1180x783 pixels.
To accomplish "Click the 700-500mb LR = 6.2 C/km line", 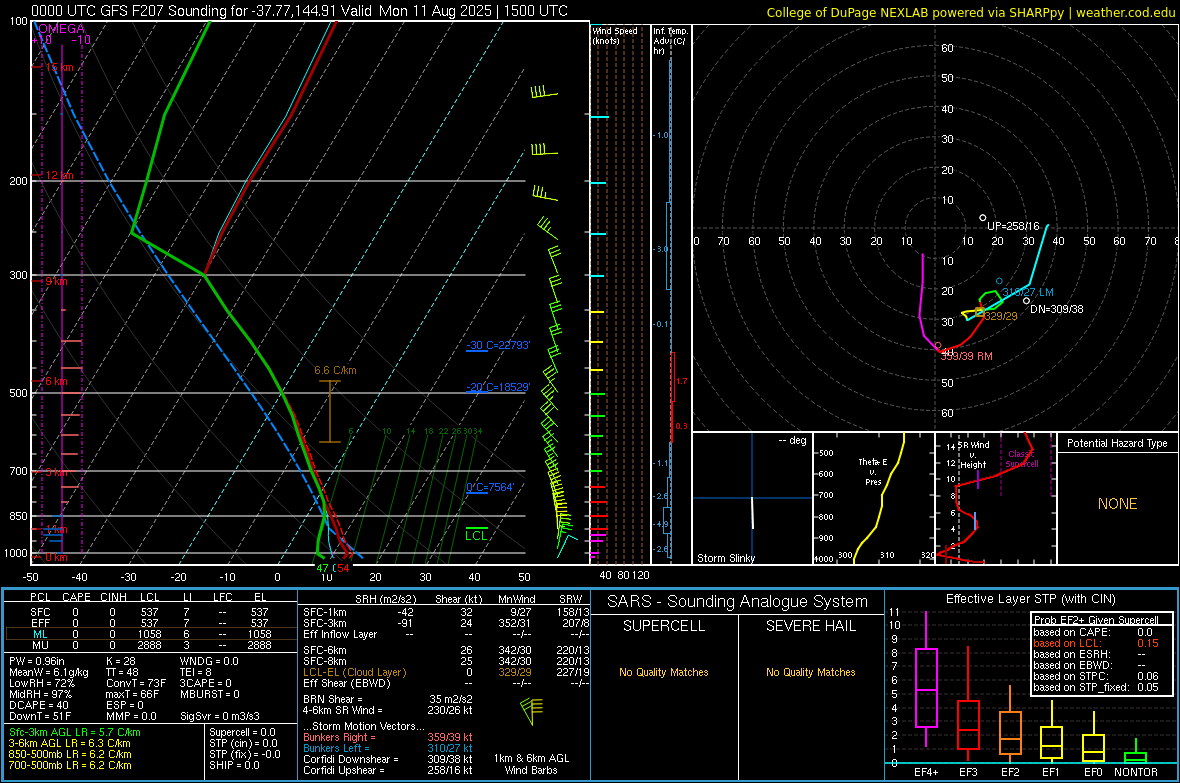I will coord(70,765).
